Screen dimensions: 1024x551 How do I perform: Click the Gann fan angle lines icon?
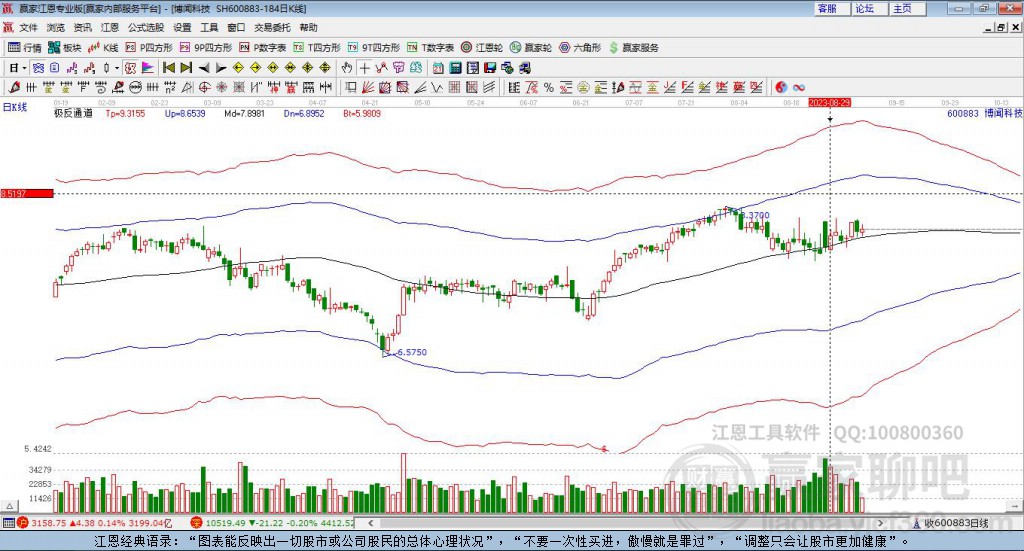point(368,87)
